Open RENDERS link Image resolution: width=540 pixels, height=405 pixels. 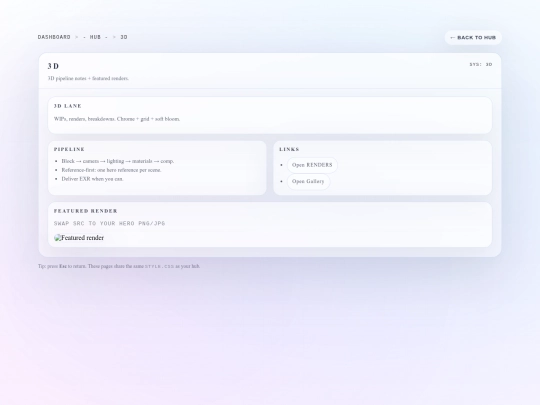tap(312, 165)
